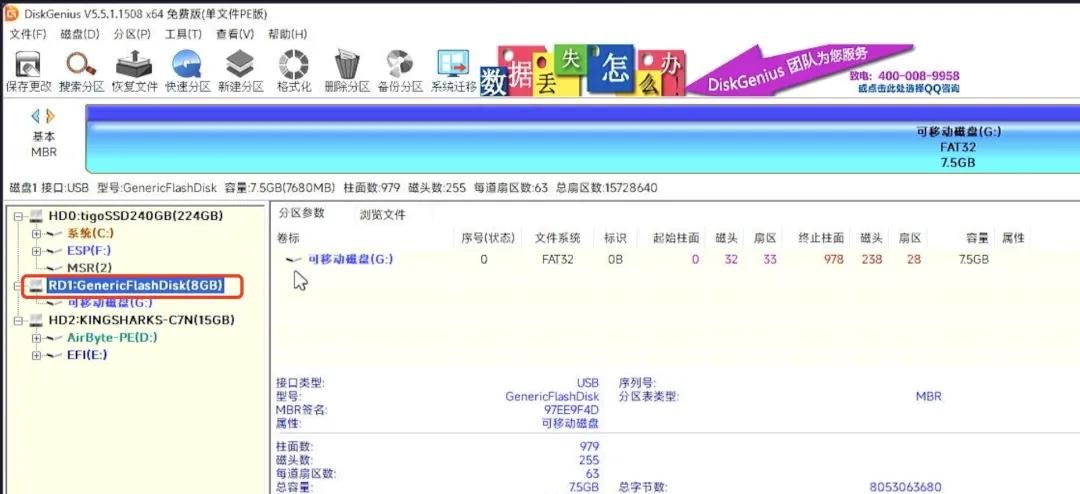The height and width of the screenshot is (494, 1080).
Task: Collapse the HD2:KINGSHARKS-C7N tree node
Action: point(19,320)
